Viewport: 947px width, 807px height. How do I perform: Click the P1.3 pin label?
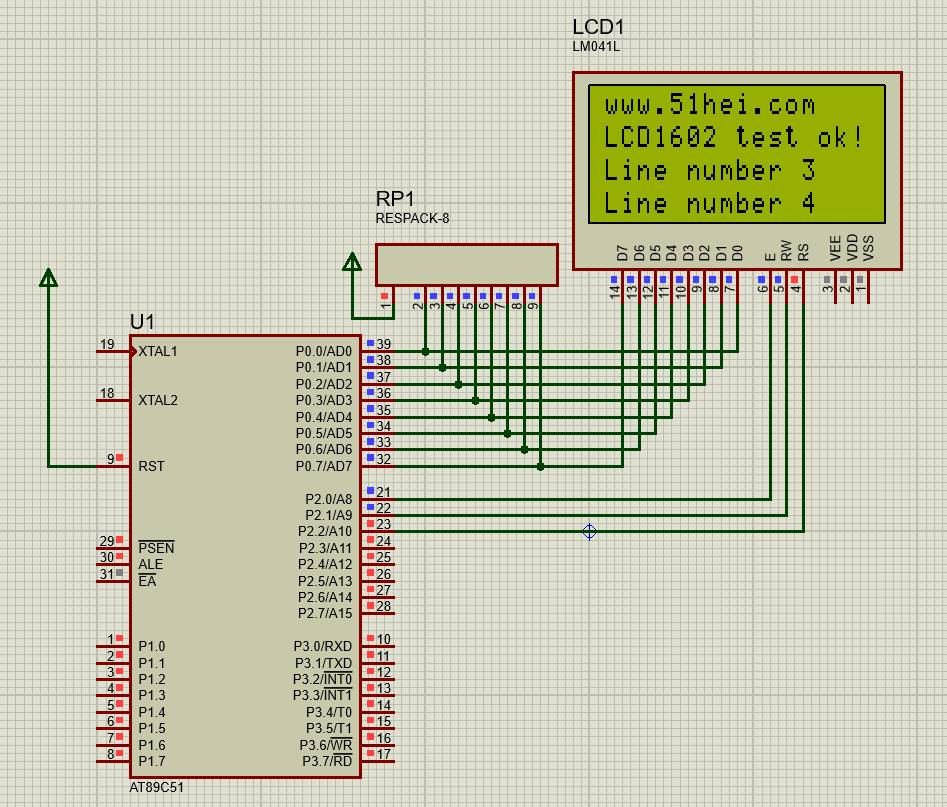(152, 695)
